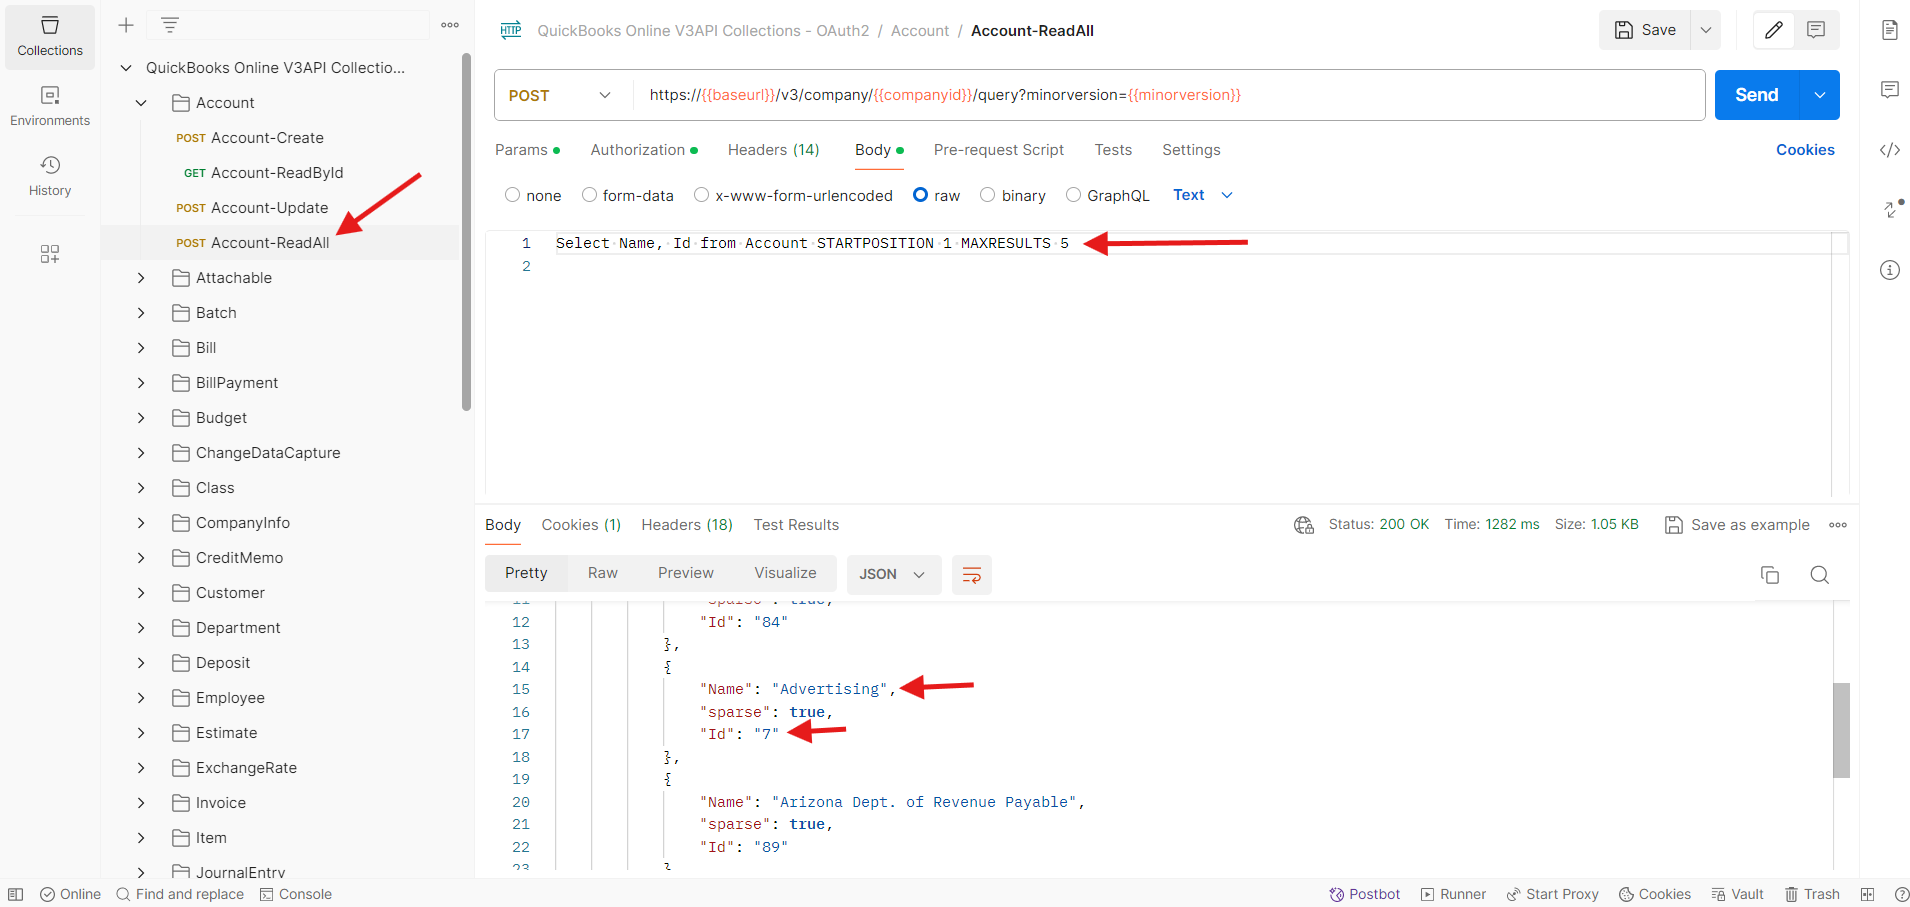Open the code snippet icon in right sidebar
The height and width of the screenshot is (907, 1910).
(1890, 150)
